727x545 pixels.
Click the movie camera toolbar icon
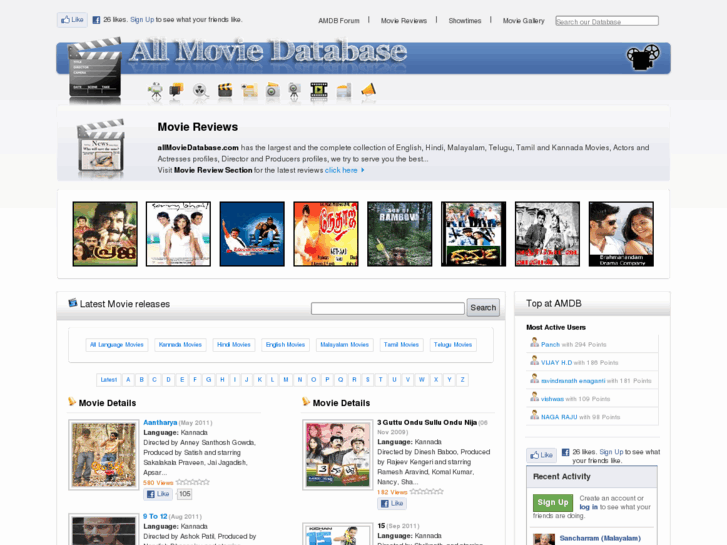pyautogui.click(x=155, y=90)
